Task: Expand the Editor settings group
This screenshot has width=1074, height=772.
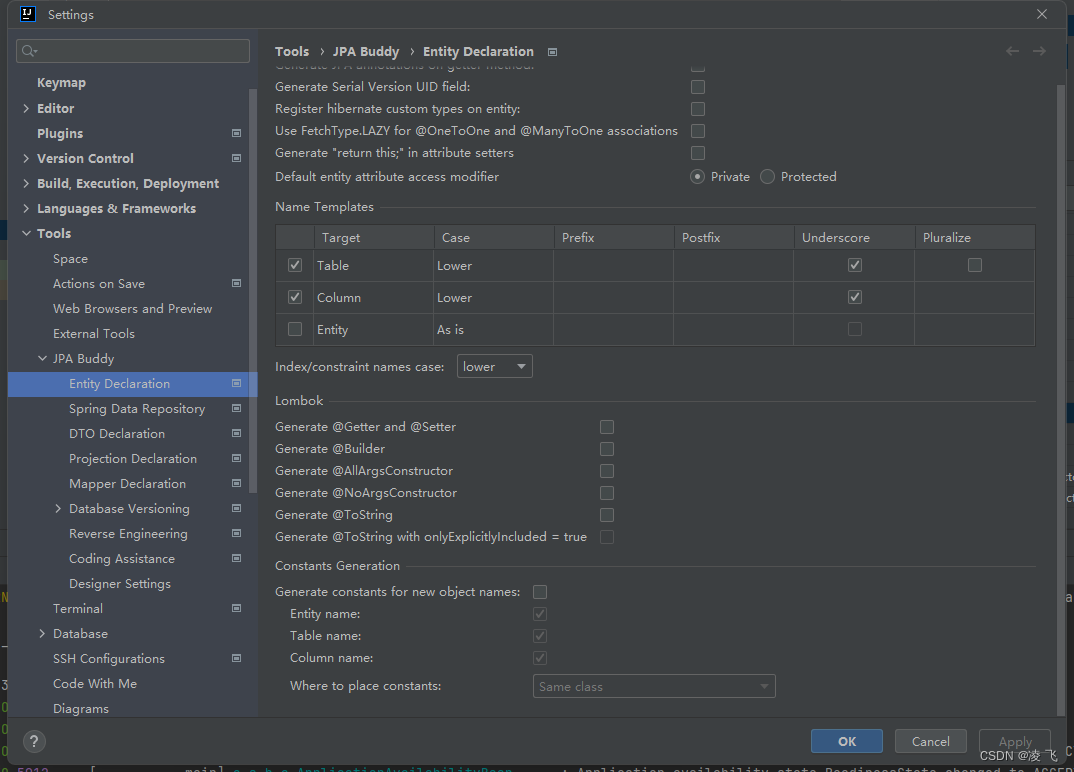Action: click(26, 108)
